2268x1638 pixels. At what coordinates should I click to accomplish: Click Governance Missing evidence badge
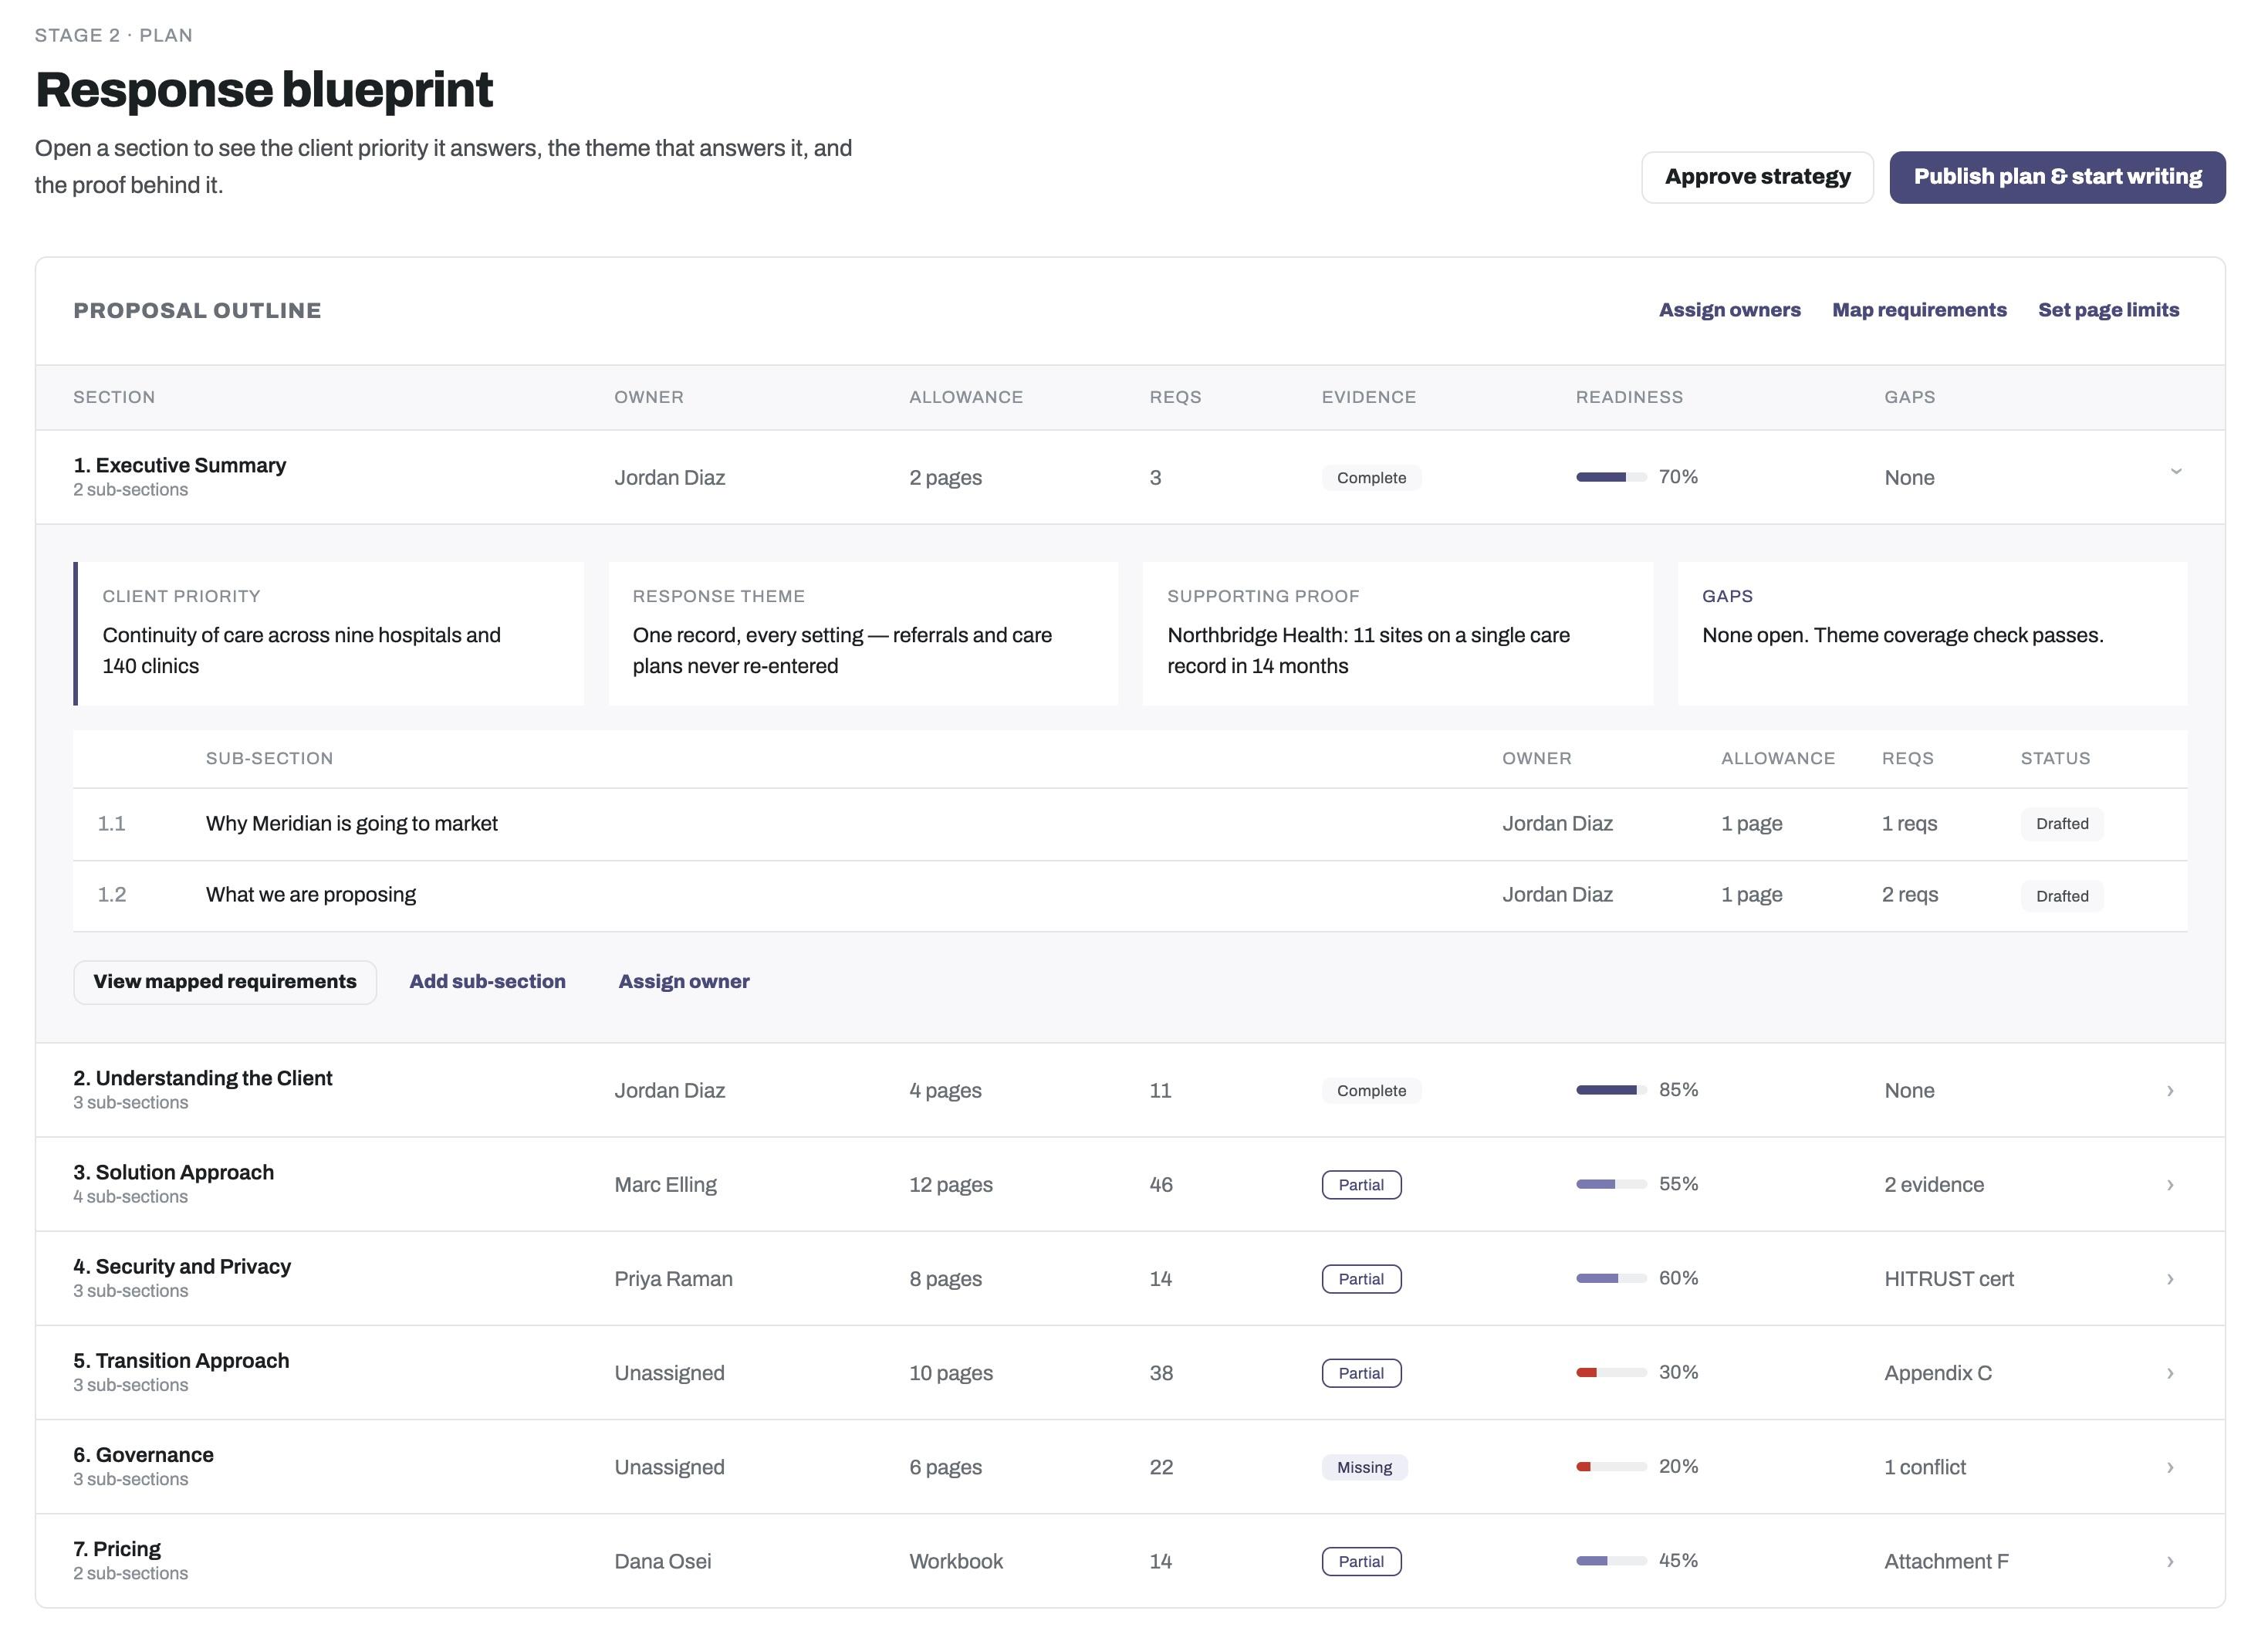pyautogui.click(x=1364, y=1467)
